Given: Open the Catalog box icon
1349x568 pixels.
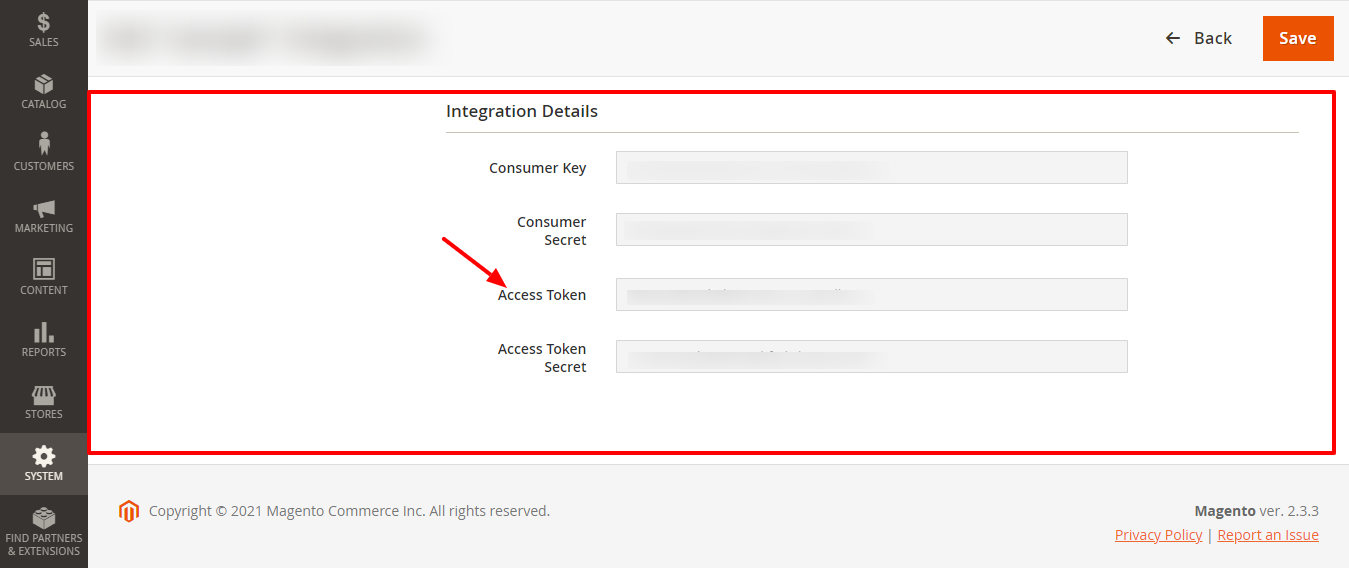Looking at the screenshot, I should (44, 84).
